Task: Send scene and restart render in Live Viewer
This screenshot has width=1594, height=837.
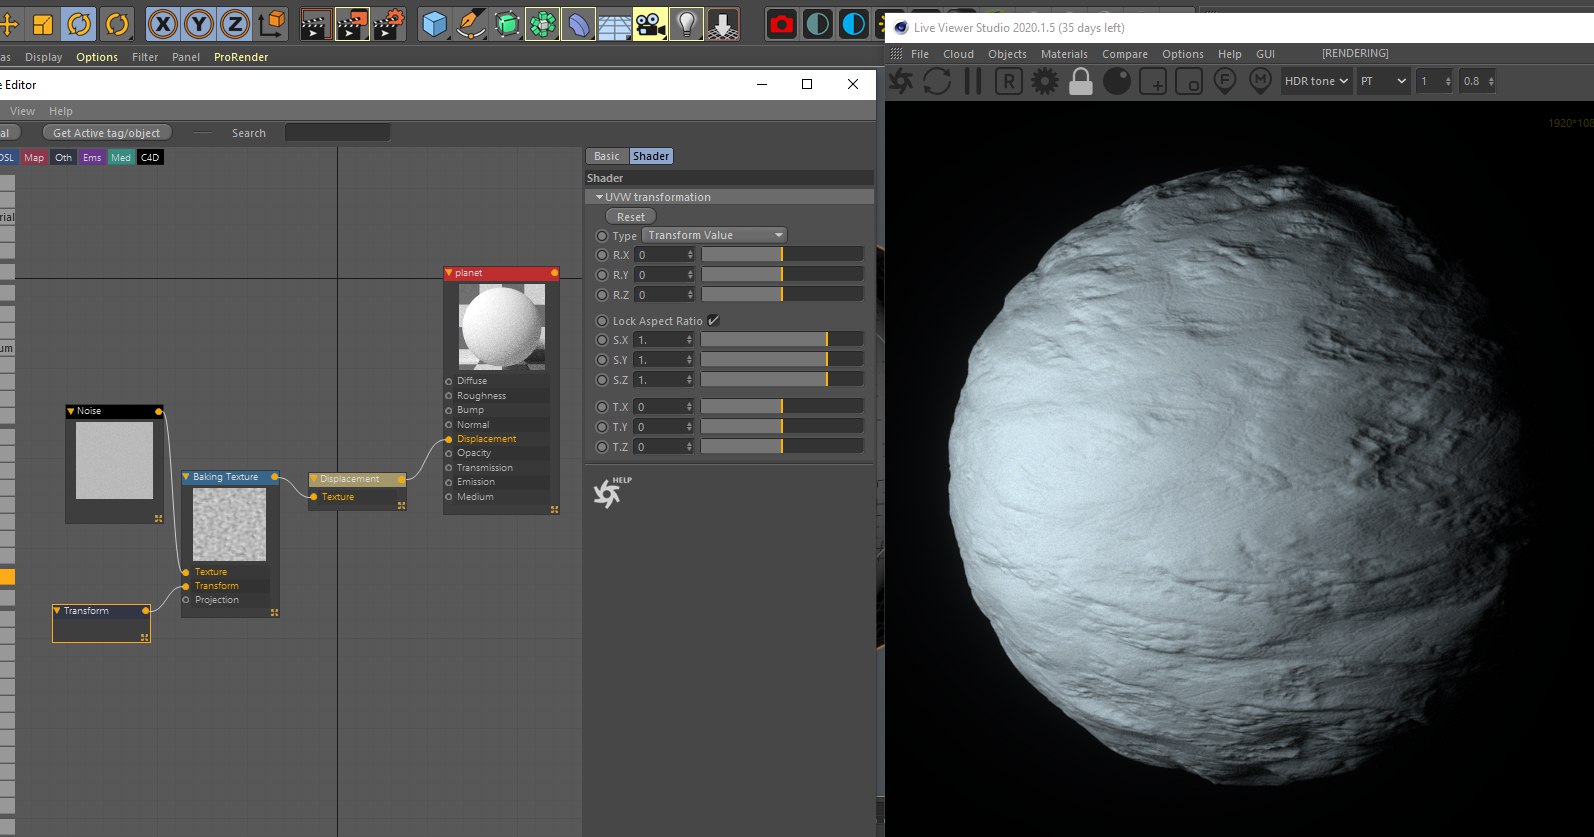Action: coord(900,81)
